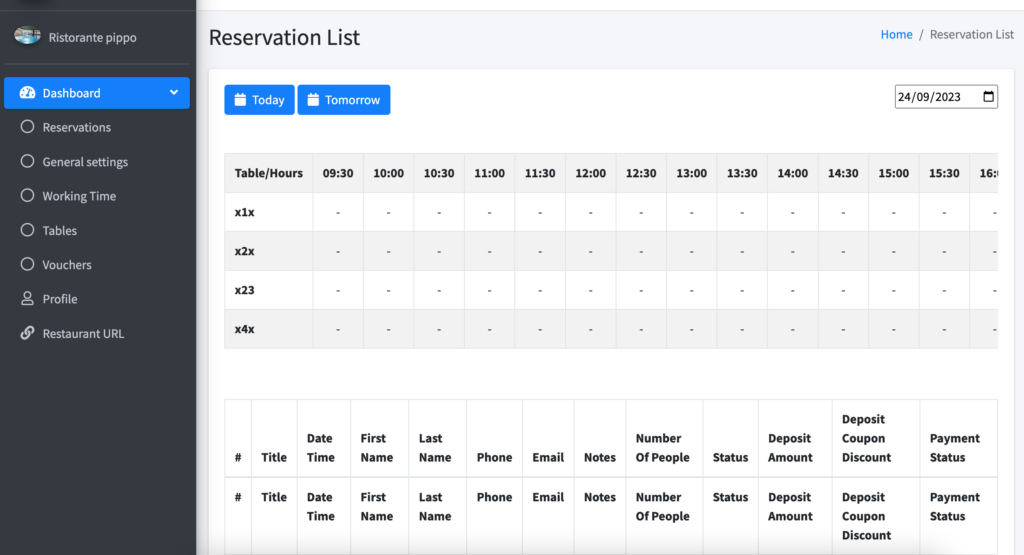The width and height of the screenshot is (1024, 555).
Task: Show today's reservations with Today button
Action: 259,100
